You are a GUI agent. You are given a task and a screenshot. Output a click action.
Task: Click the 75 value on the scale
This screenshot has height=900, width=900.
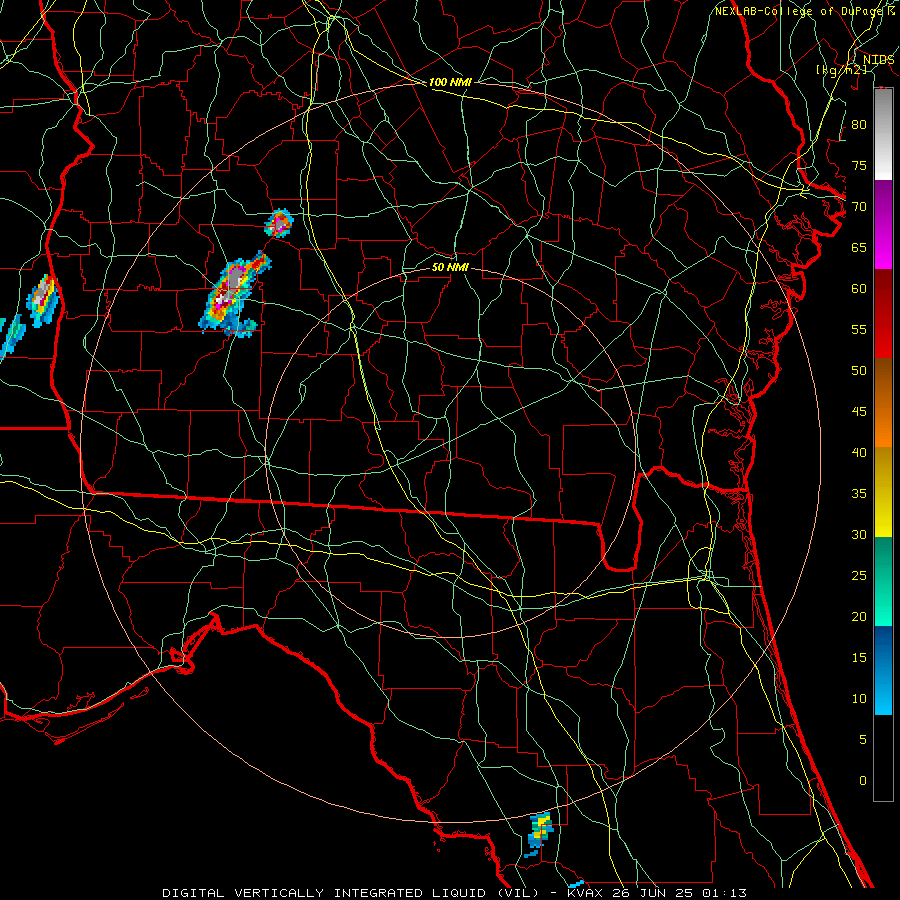(x=859, y=166)
